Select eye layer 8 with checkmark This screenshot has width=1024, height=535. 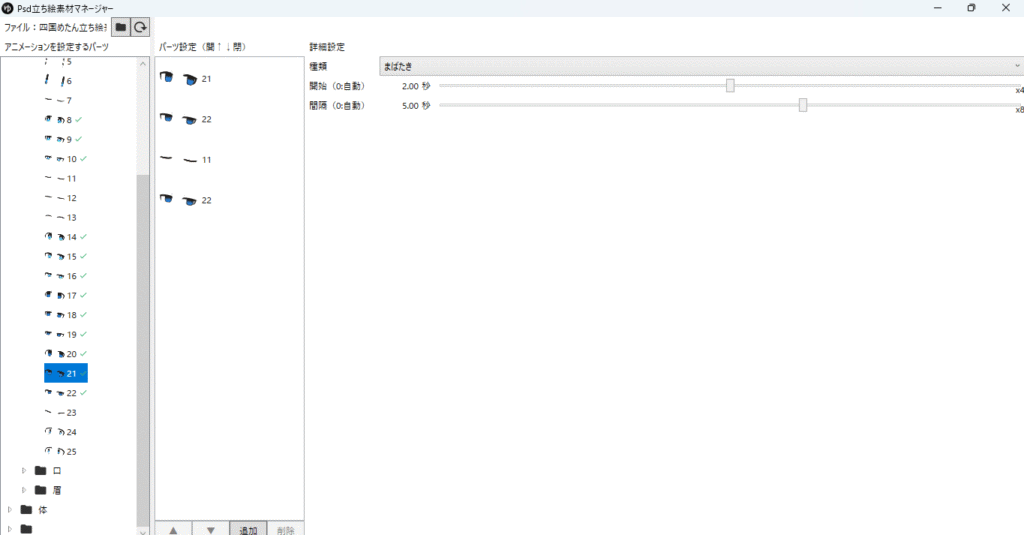[x=65, y=120]
